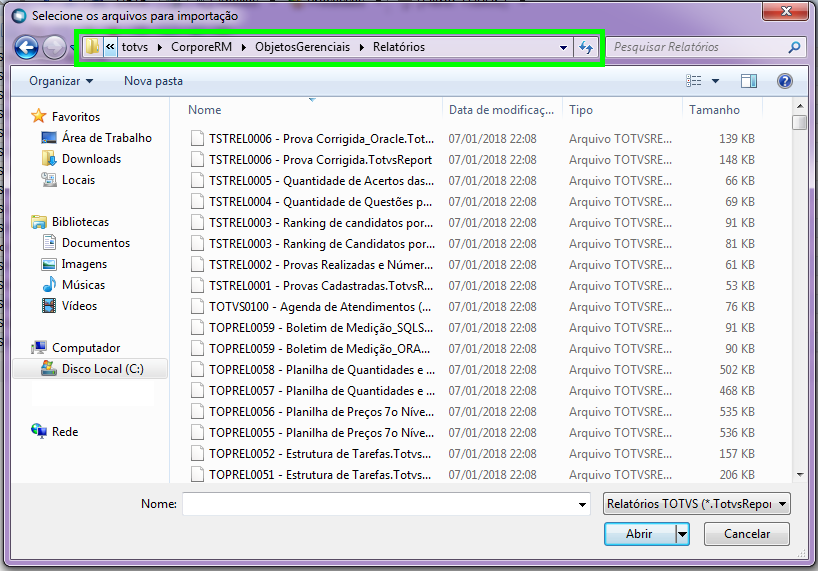
Task: Expand the view options dropdown arrow
Action: click(x=715, y=81)
